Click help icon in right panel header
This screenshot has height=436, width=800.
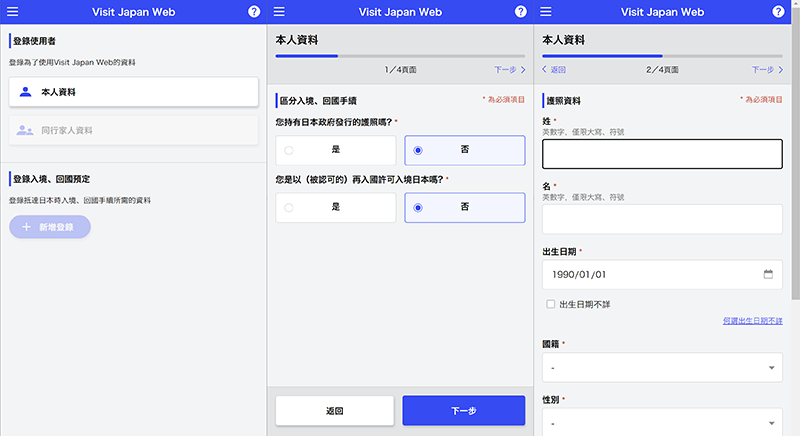[x=778, y=12]
